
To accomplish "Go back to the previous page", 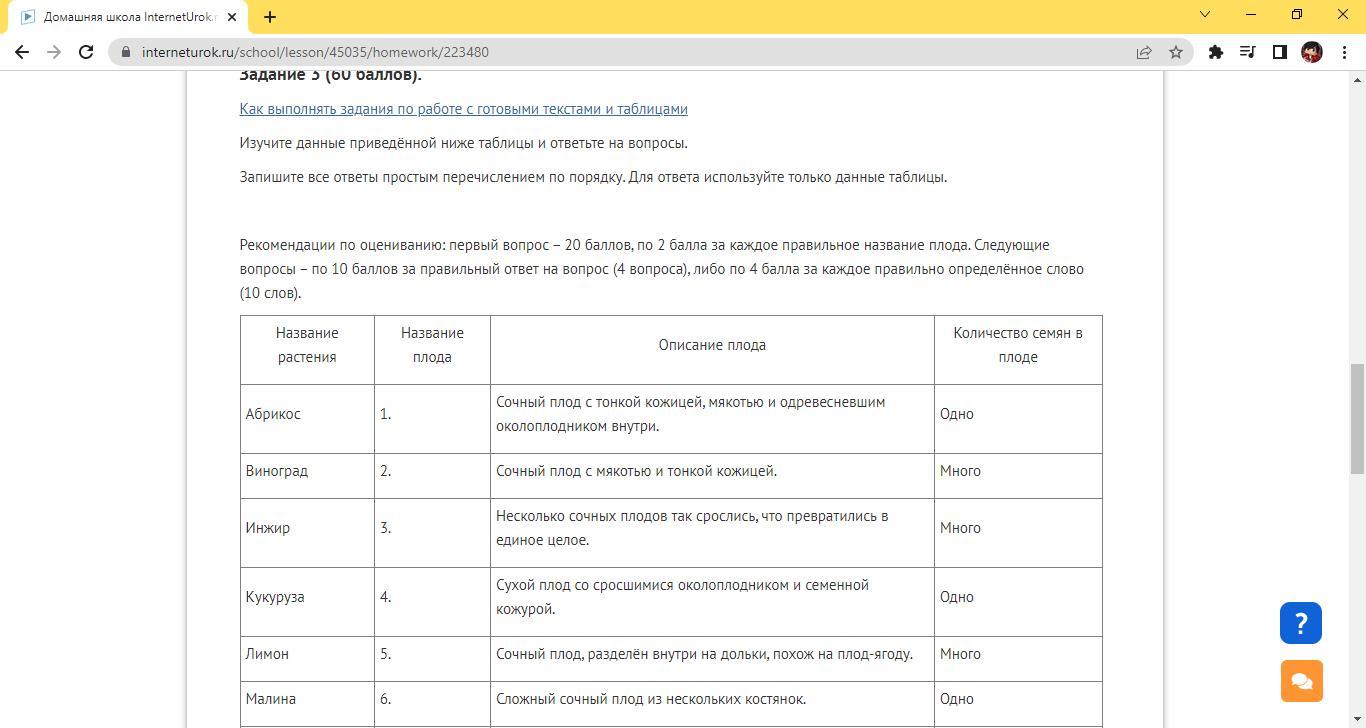I will pyautogui.click(x=22, y=52).
